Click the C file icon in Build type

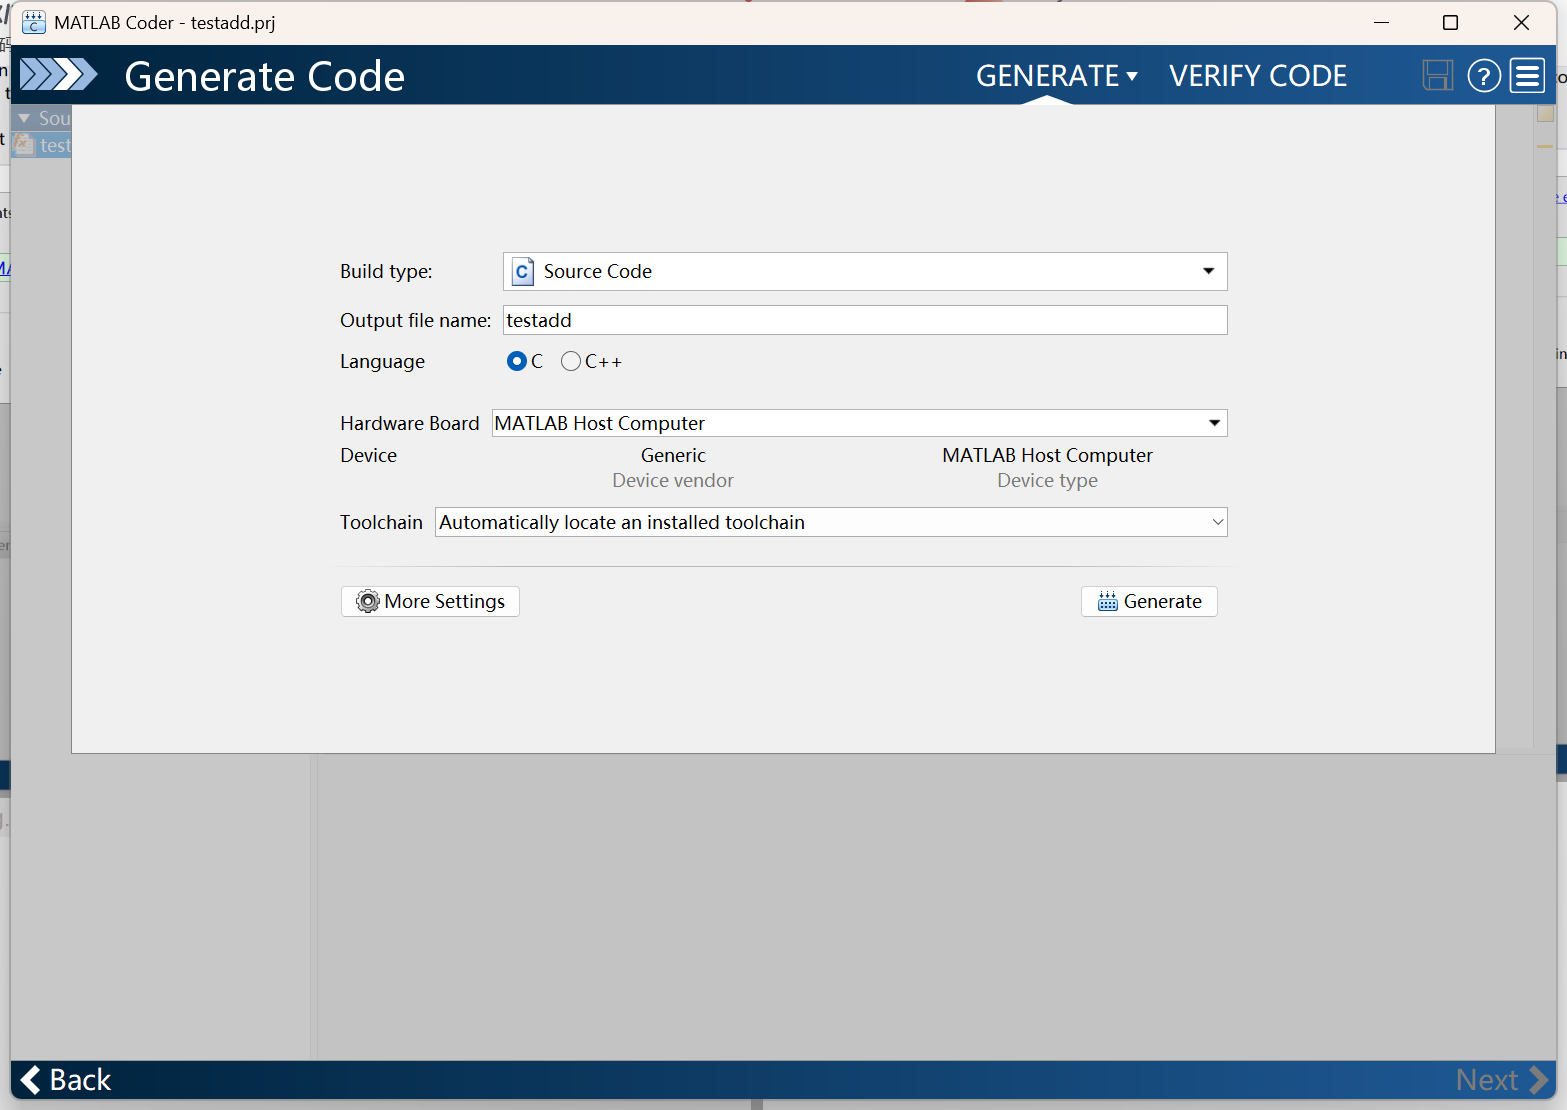[522, 272]
